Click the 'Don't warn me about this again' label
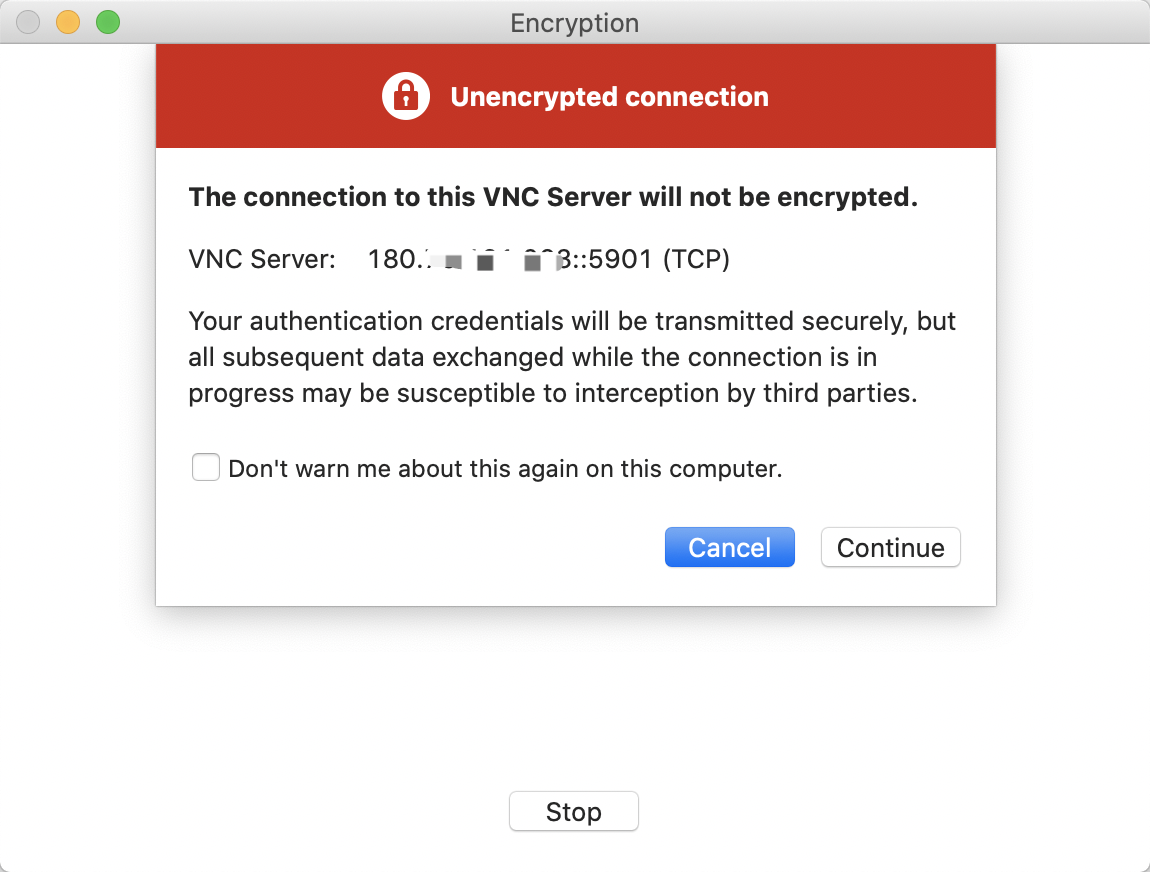 (505, 468)
